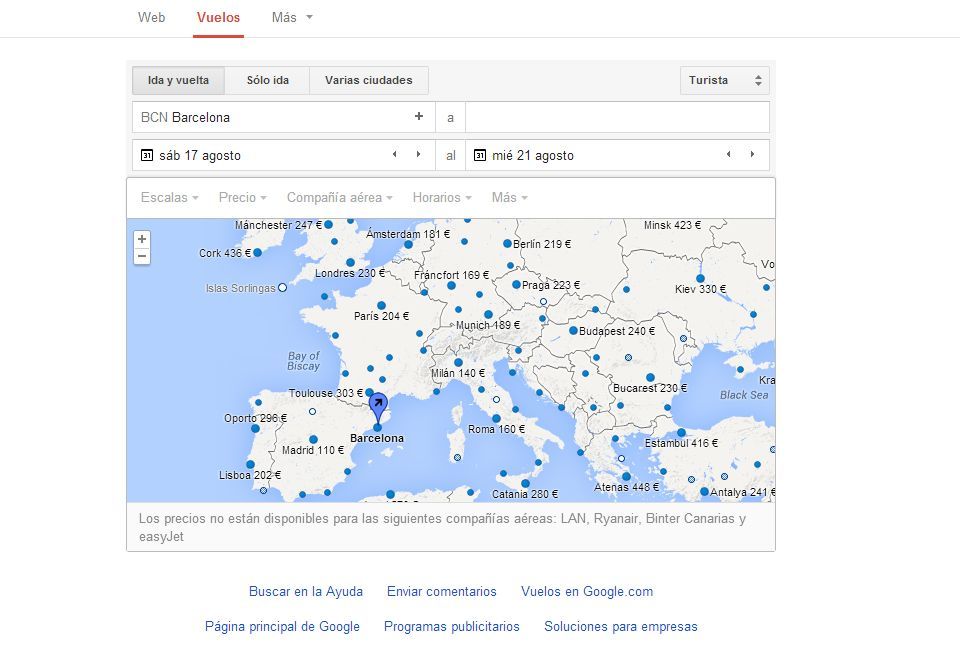Choose Ida y vuelta trip type
This screenshot has height=649, width=960.
coord(178,80)
